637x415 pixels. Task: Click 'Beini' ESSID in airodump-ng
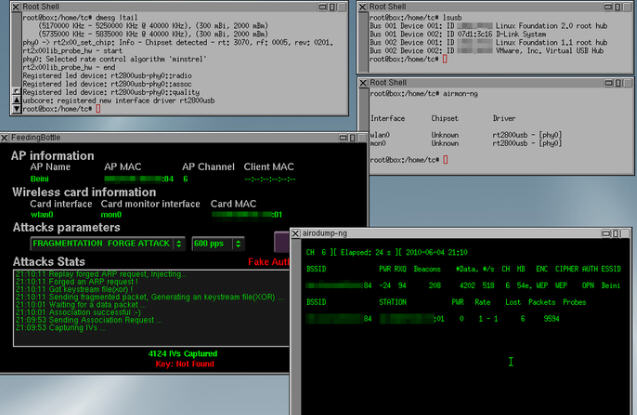(x=611, y=285)
